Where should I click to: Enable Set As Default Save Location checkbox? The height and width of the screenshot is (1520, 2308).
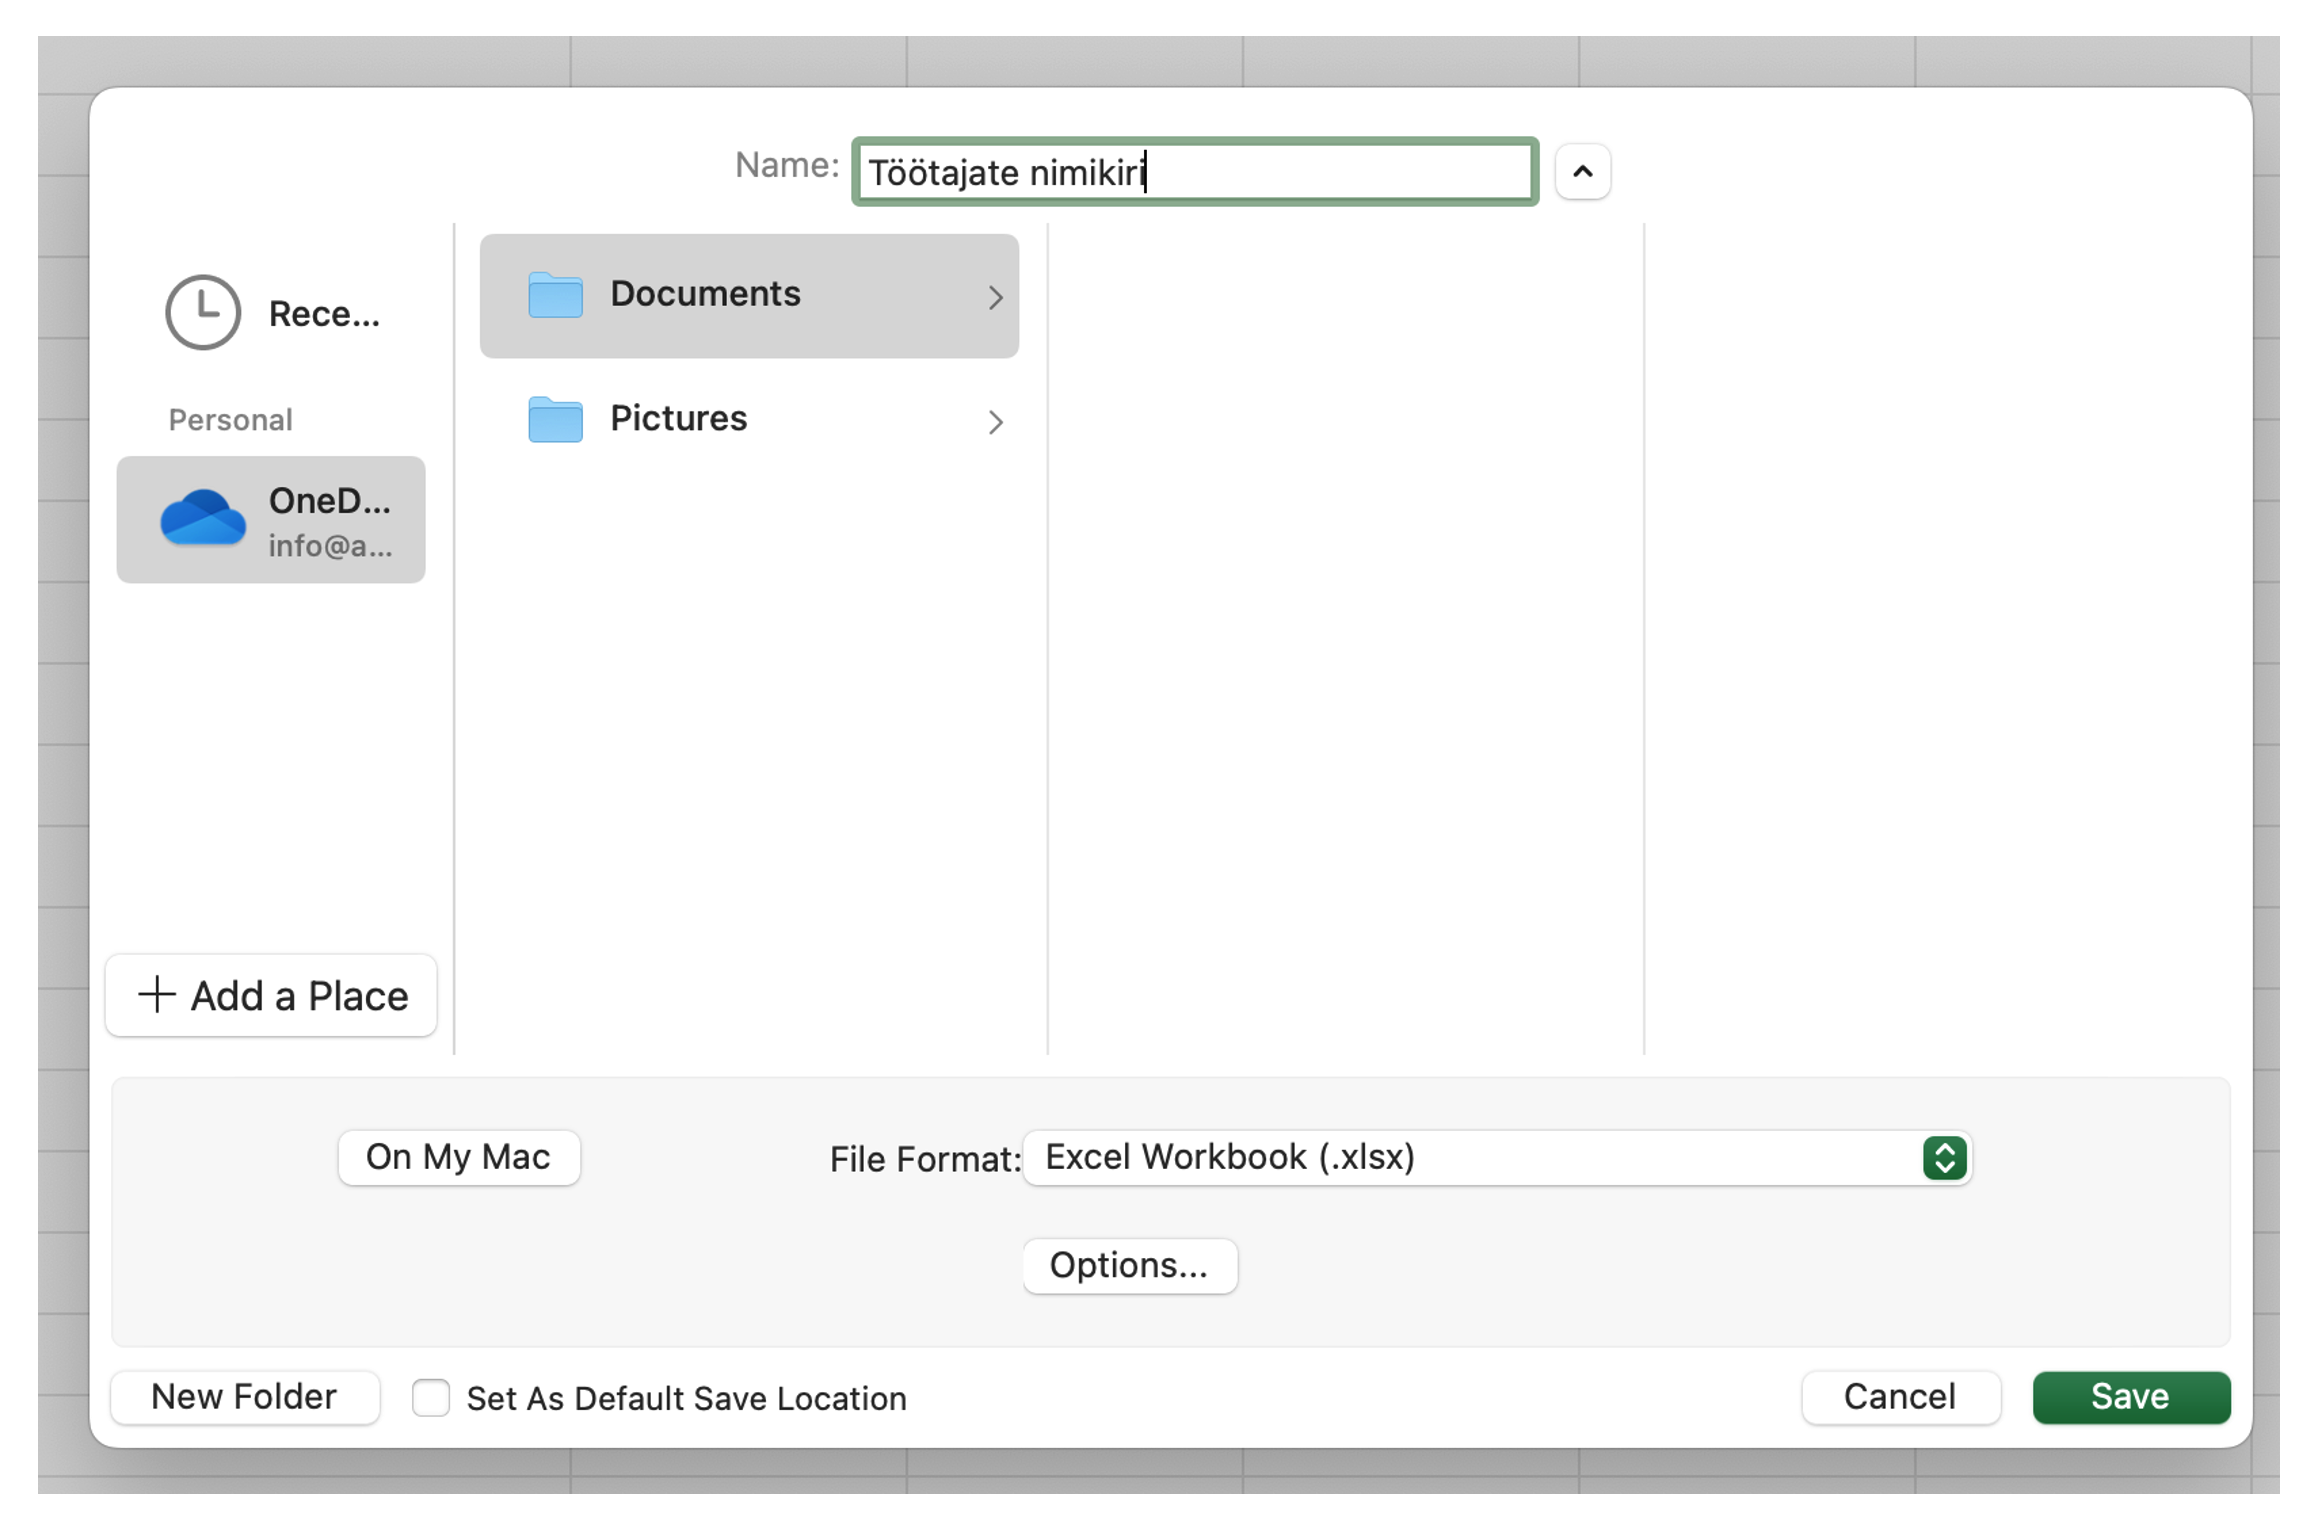[x=431, y=1397]
